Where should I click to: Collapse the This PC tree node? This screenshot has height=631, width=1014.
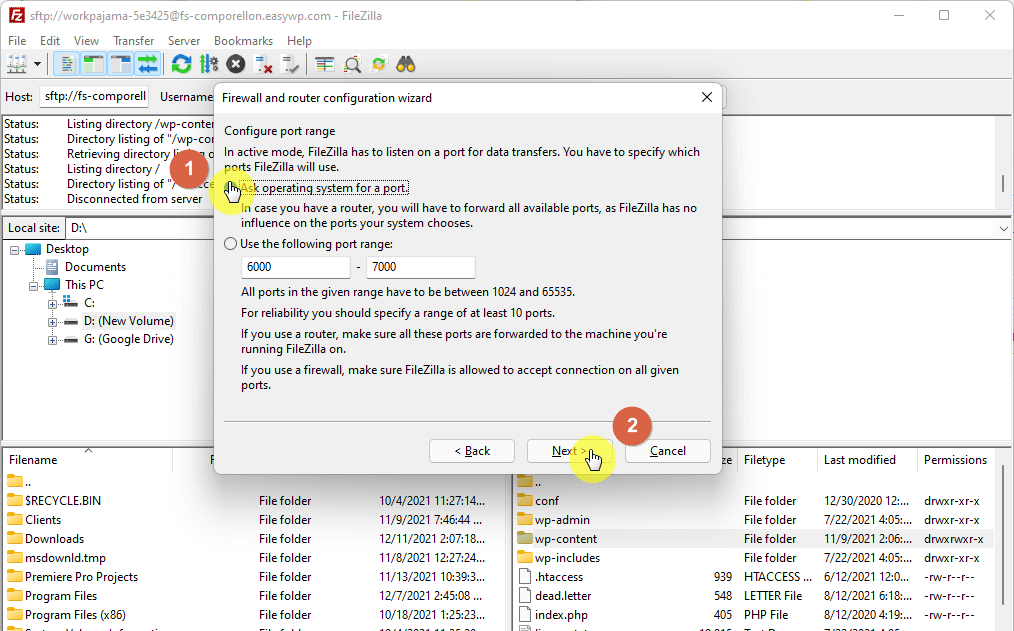tap(34, 286)
